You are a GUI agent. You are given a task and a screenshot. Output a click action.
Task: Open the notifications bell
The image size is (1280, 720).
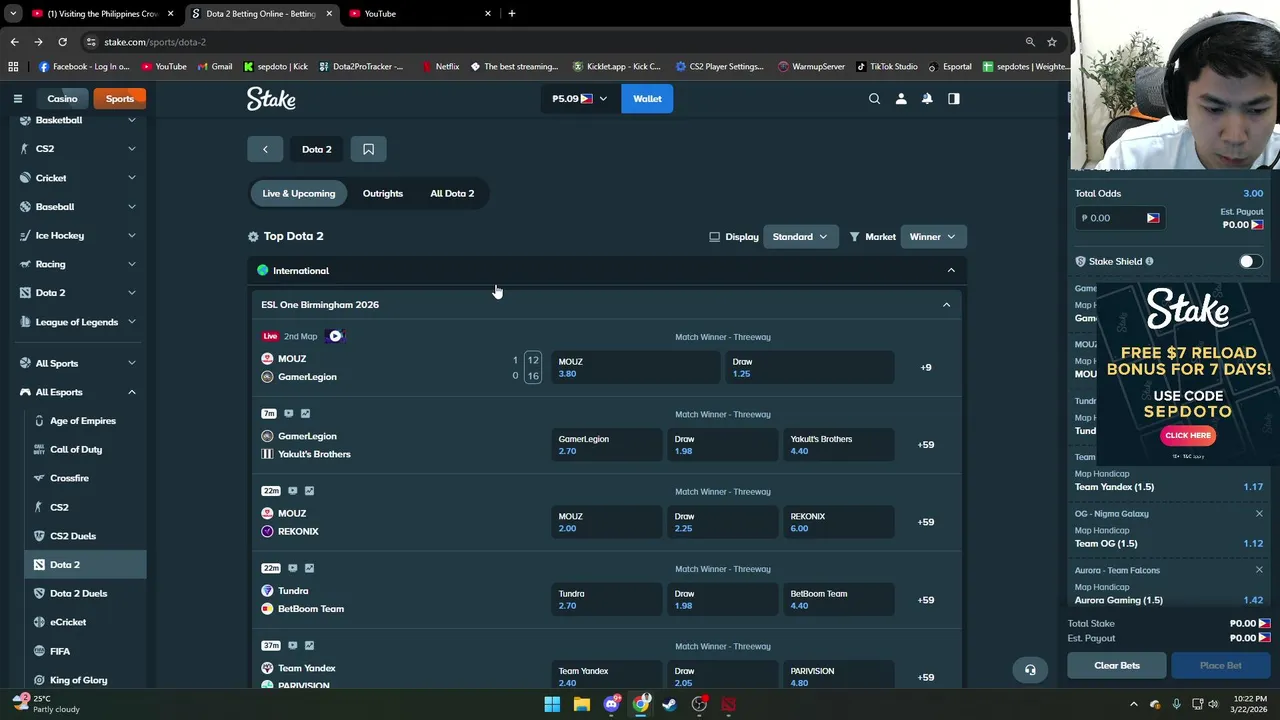click(927, 98)
